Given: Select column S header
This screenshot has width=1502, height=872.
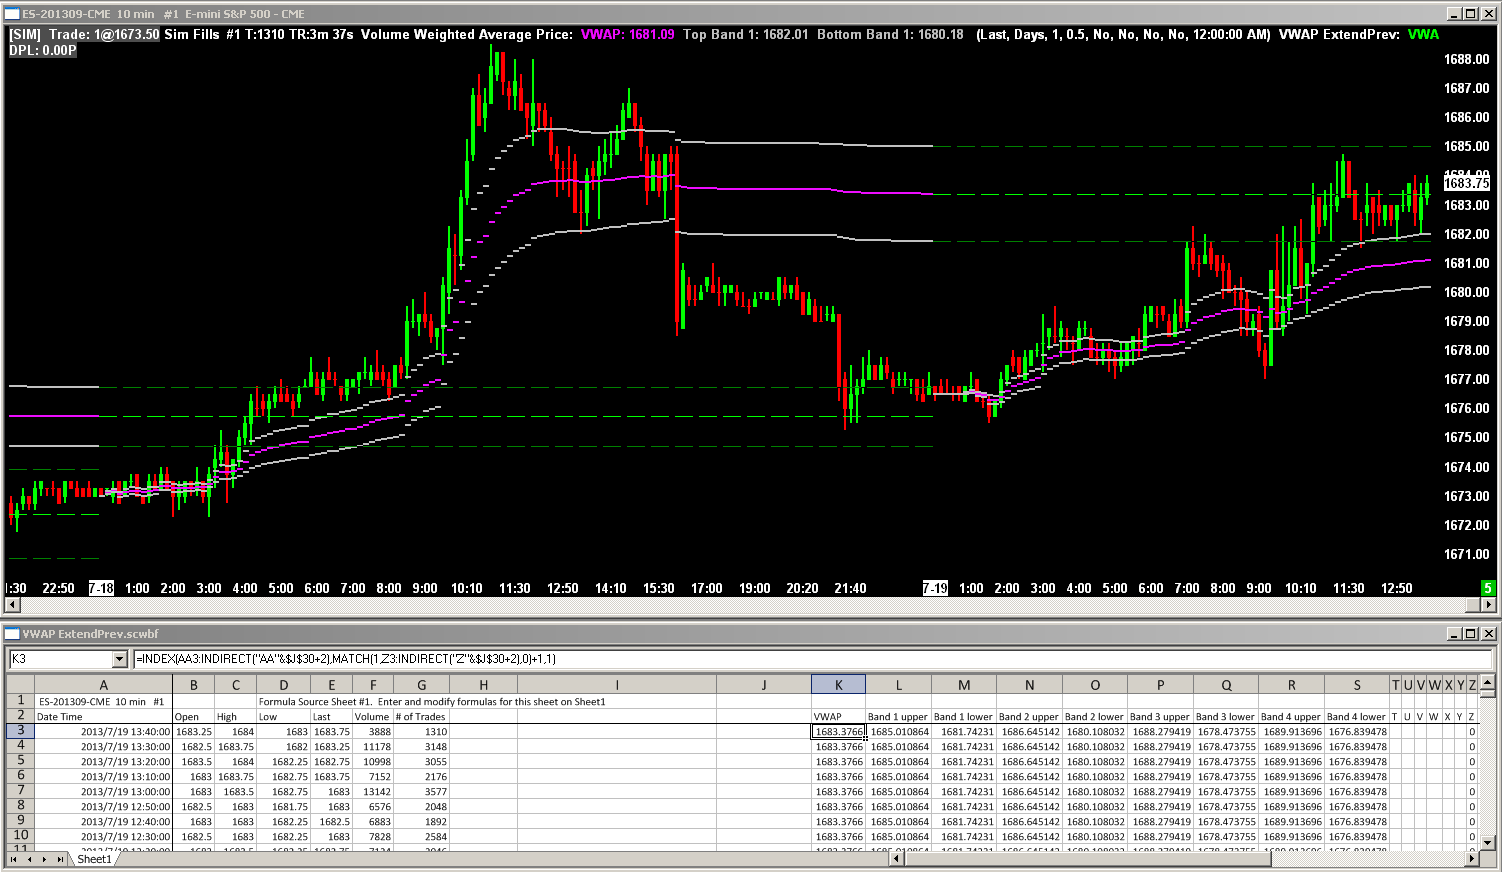Looking at the screenshot, I should [1357, 685].
